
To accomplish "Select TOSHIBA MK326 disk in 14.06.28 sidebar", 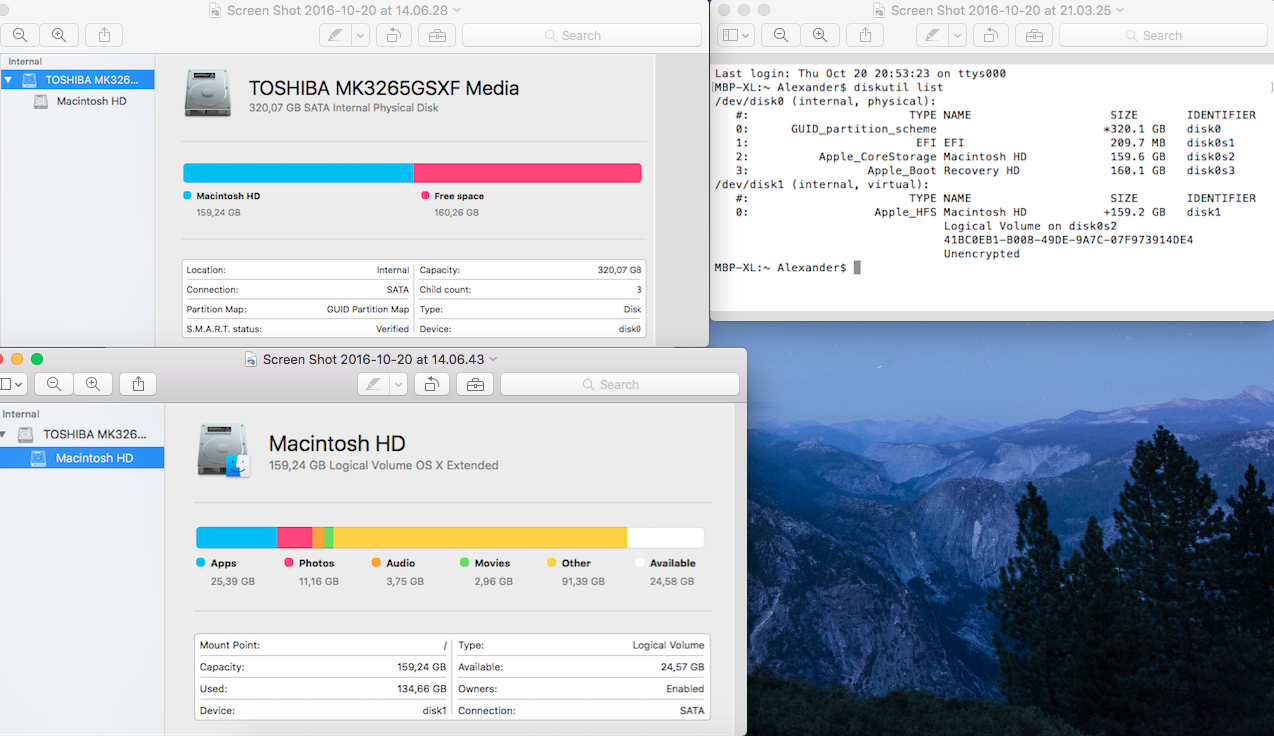I will click(x=78, y=79).
